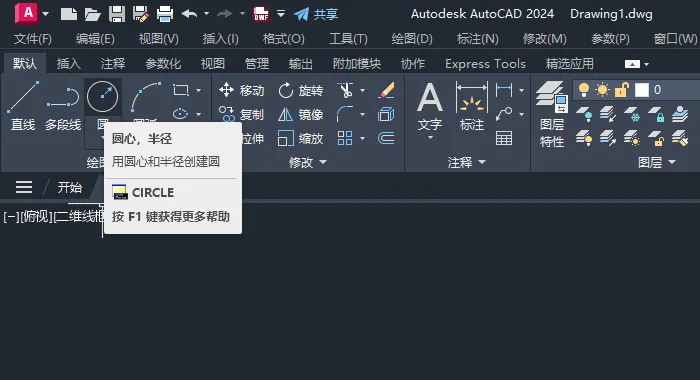Open the Text (文字) tool dropdown arrow
Image resolution: width=700 pixels, height=380 pixels.
click(x=430, y=138)
